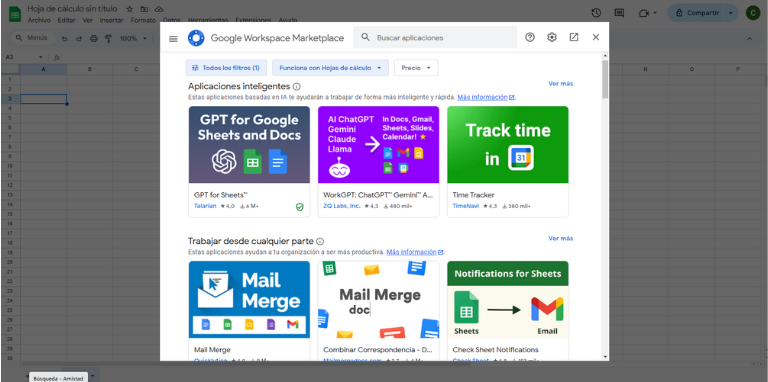Click info icon beside Aplicaciones inteligentes
Image resolution: width=768 pixels, height=382 pixels.
click(296, 87)
